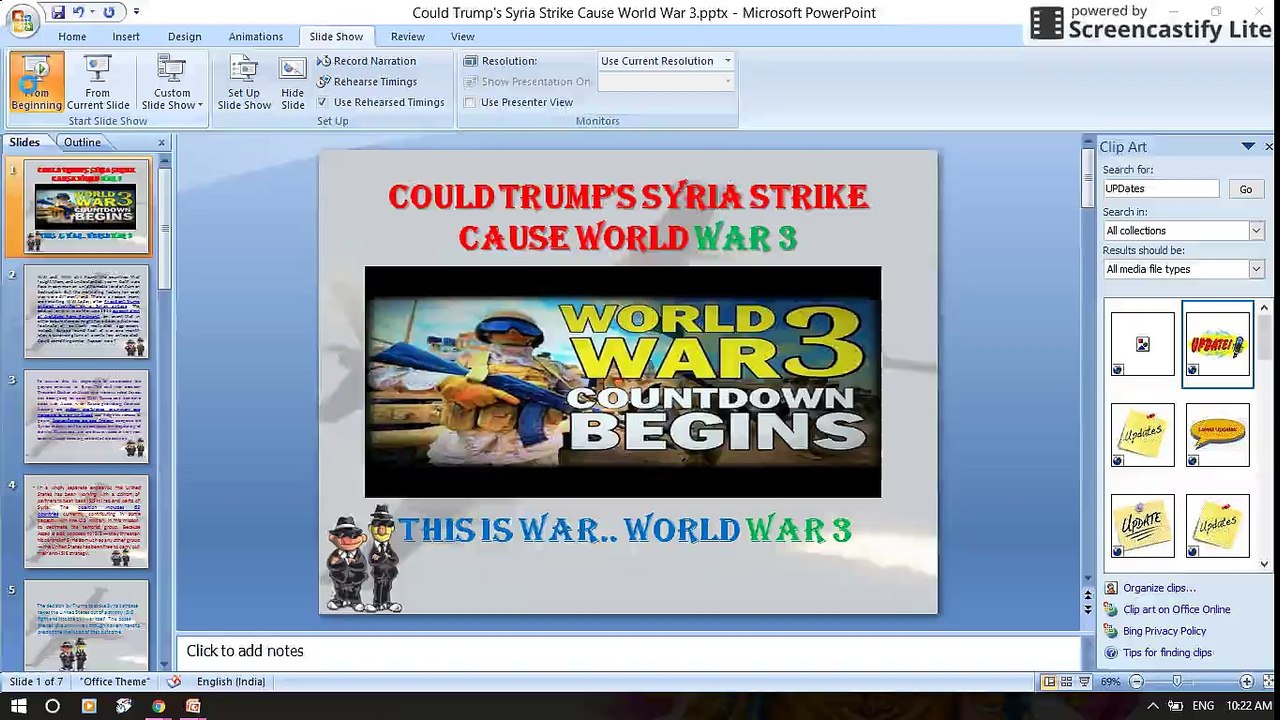This screenshot has height=720, width=1280.
Task: Select slide 2 thumbnail
Action: click(87, 312)
